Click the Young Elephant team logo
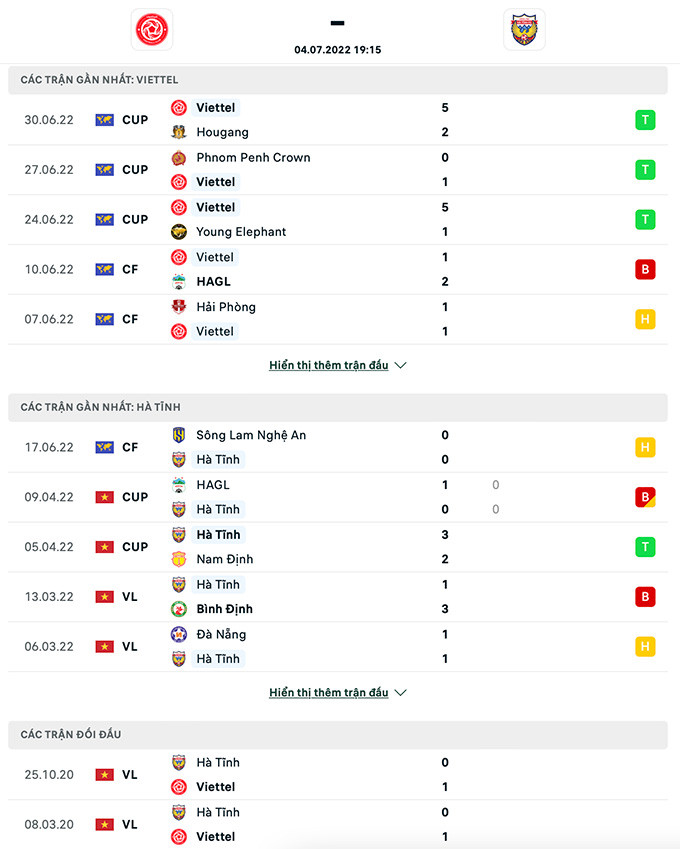The width and height of the screenshot is (680, 849). coord(179,232)
